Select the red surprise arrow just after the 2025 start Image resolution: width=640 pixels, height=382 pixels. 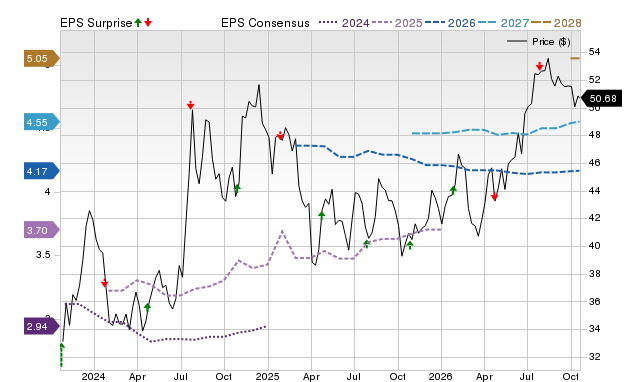pos(280,135)
